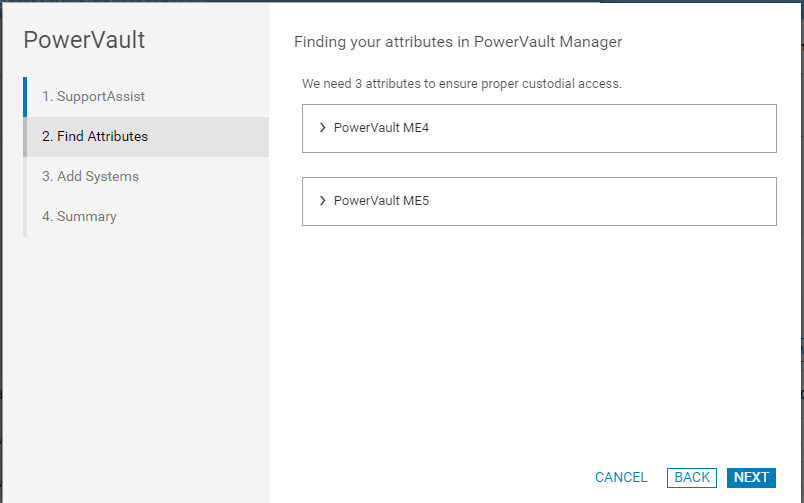Expand the PowerVault ME5 chevron arrow
Screen dimensions: 804x503
click(322, 201)
